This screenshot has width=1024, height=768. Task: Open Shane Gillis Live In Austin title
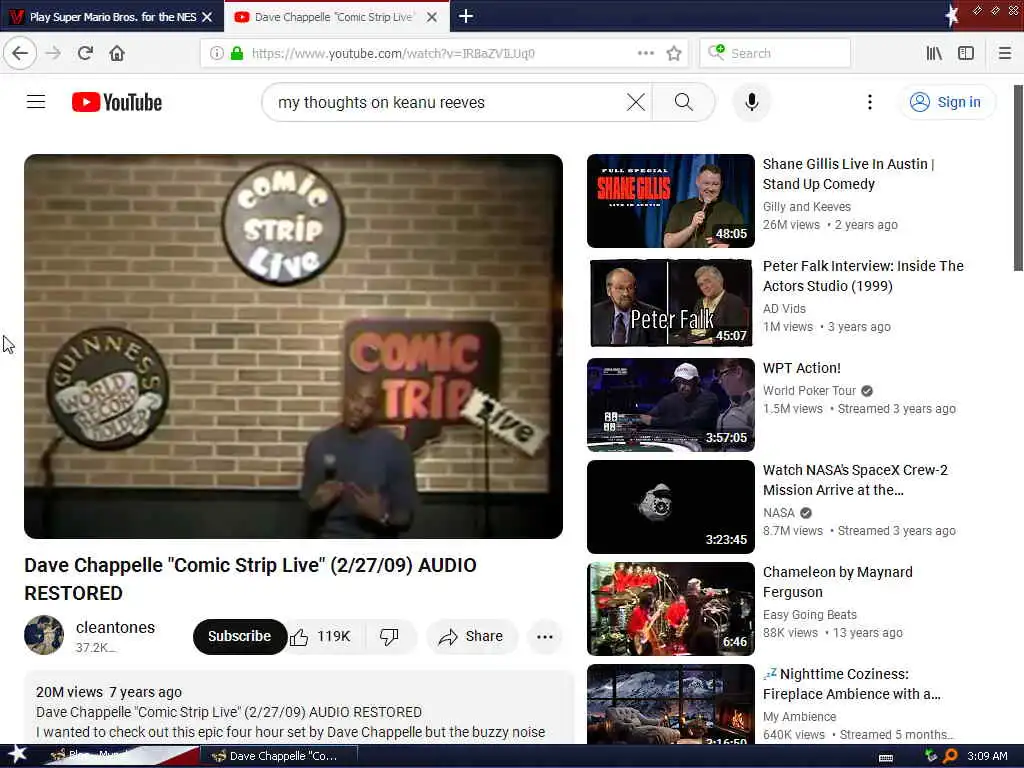[848, 174]
